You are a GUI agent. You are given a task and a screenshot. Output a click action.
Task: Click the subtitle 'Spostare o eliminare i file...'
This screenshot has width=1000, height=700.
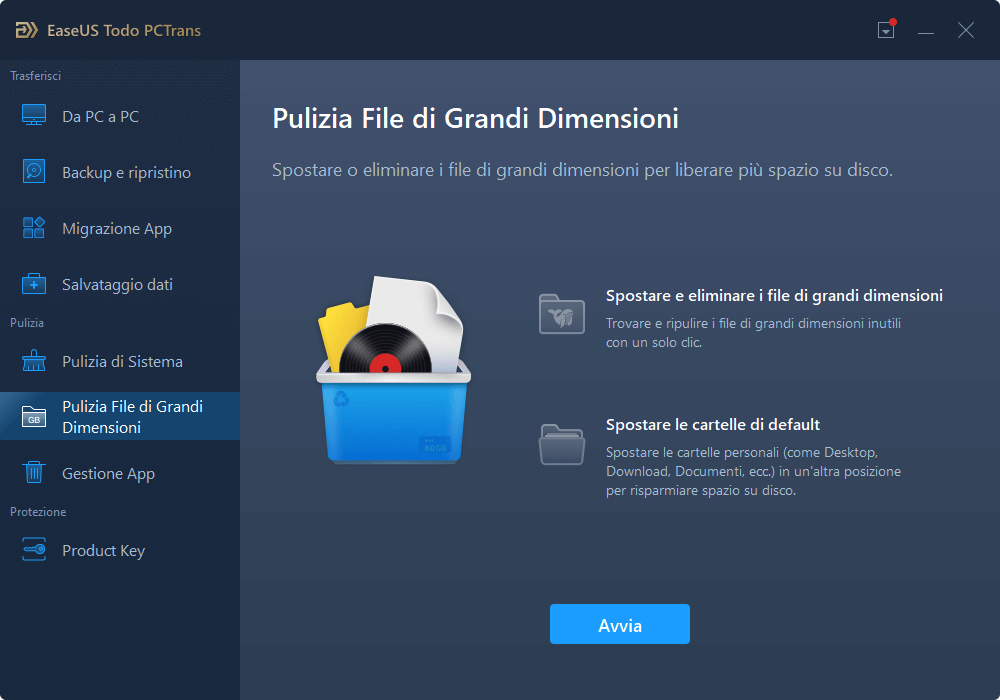tap(582, 170)
